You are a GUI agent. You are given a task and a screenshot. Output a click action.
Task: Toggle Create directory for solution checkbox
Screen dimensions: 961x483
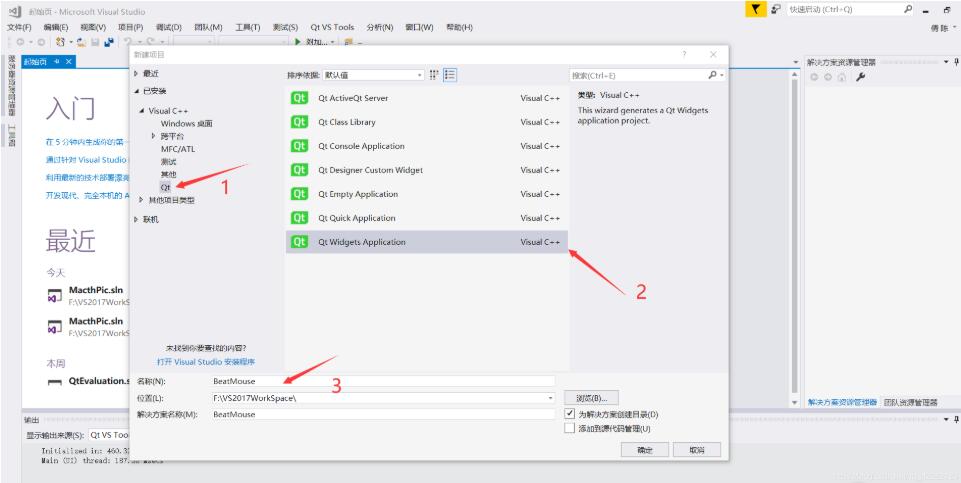coord(570,414)
